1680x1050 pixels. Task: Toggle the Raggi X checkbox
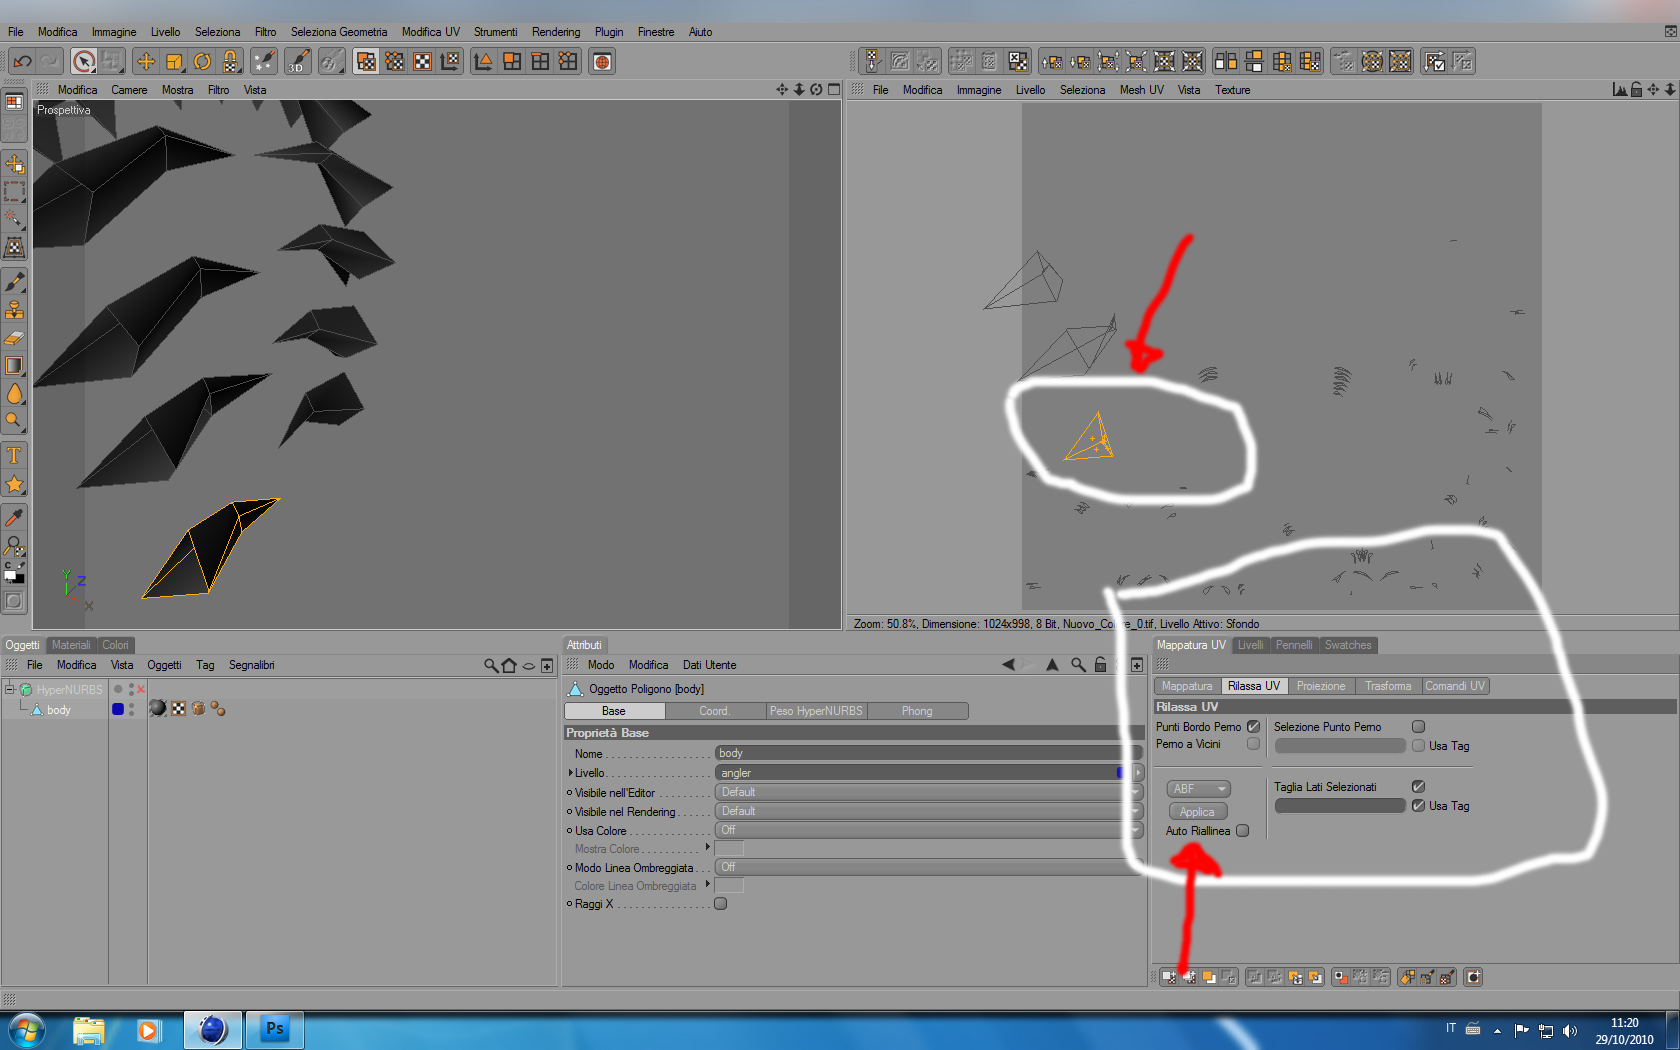(720, 904)
